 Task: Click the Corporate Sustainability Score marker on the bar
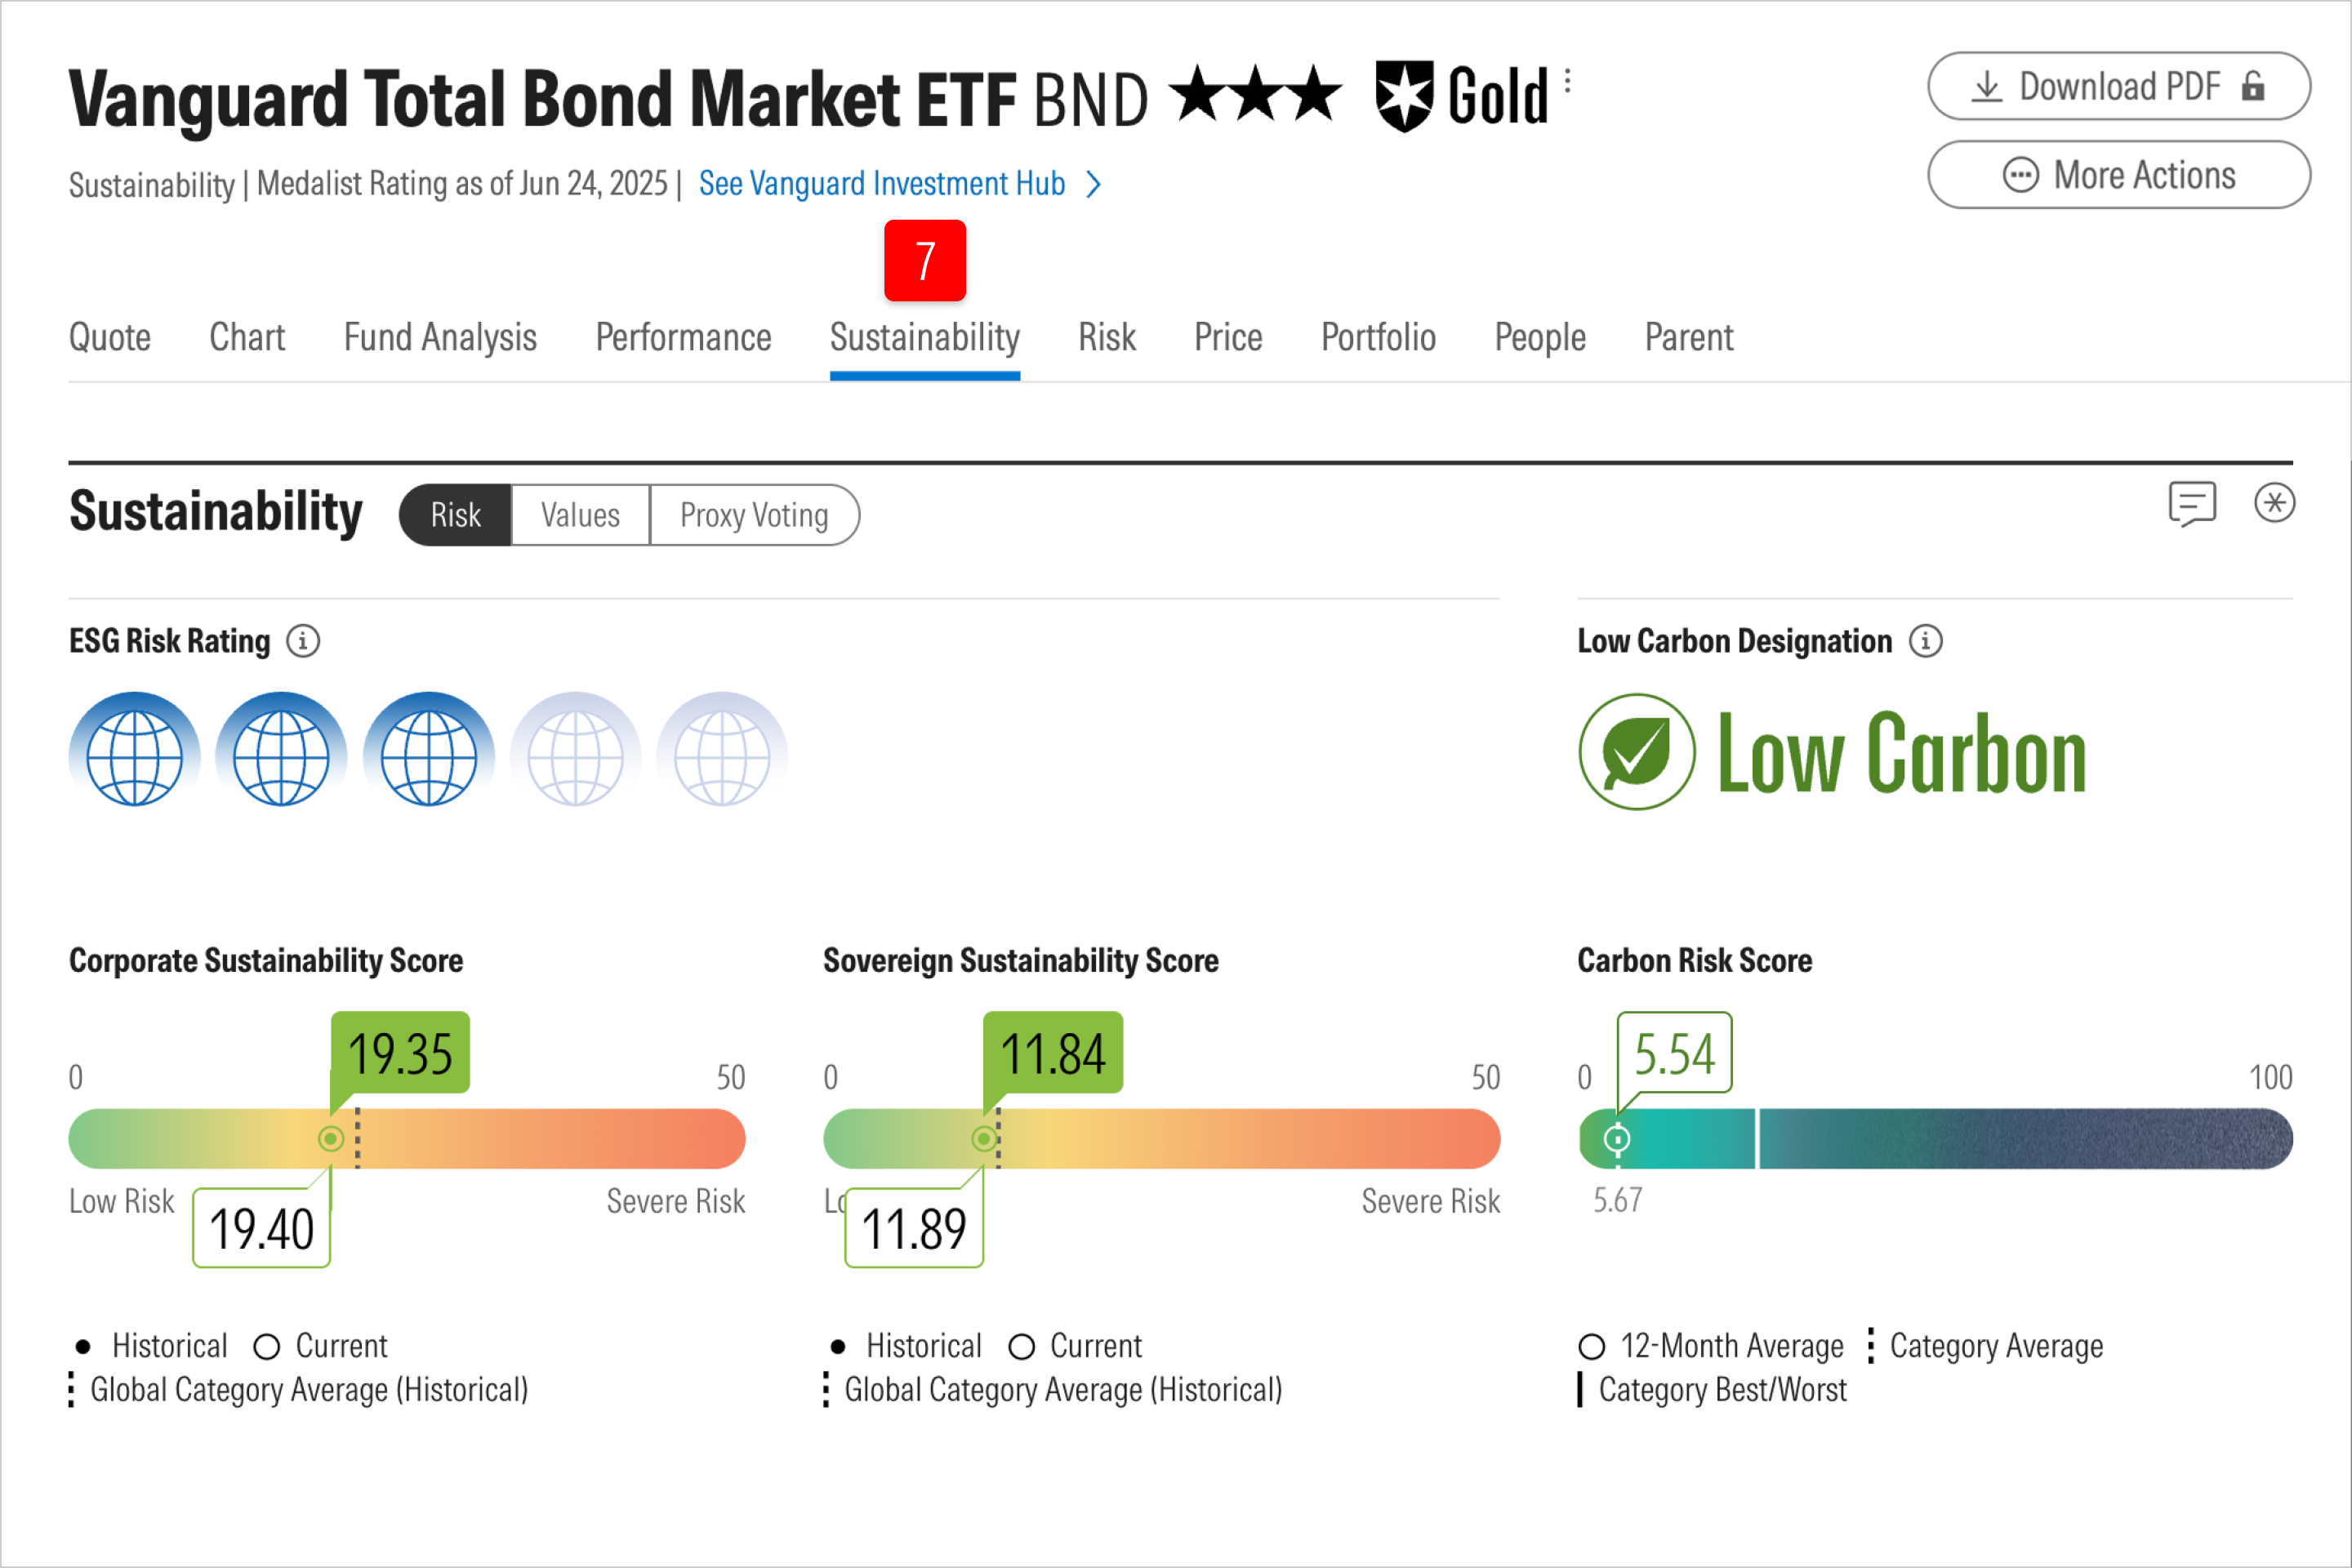[x=331, y=1139]
